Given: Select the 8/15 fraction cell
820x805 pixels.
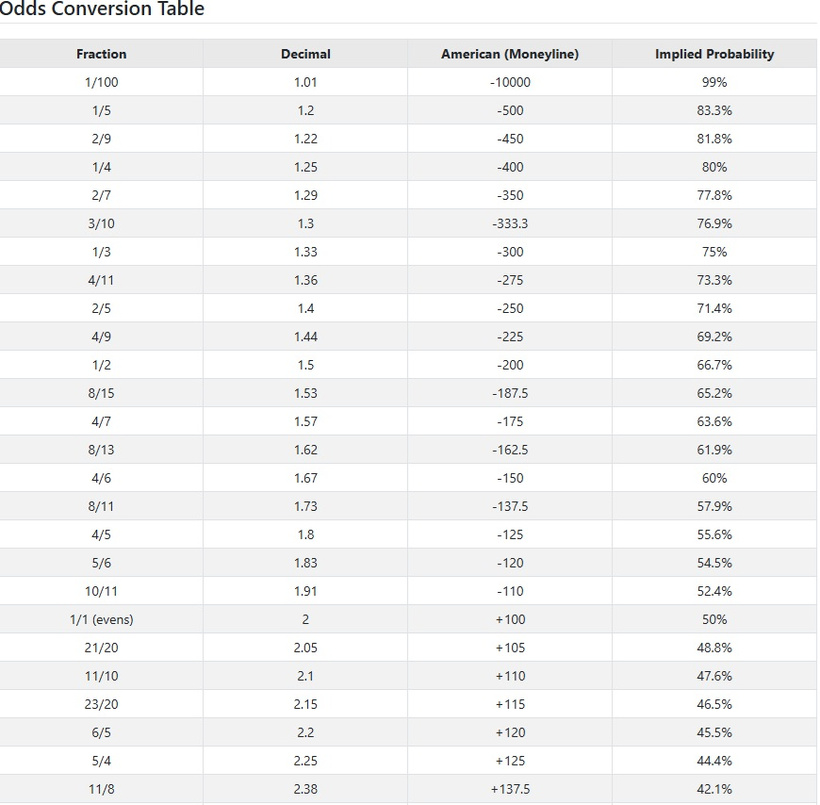Looking at the screenshot, I should click(x=101, y=393).
